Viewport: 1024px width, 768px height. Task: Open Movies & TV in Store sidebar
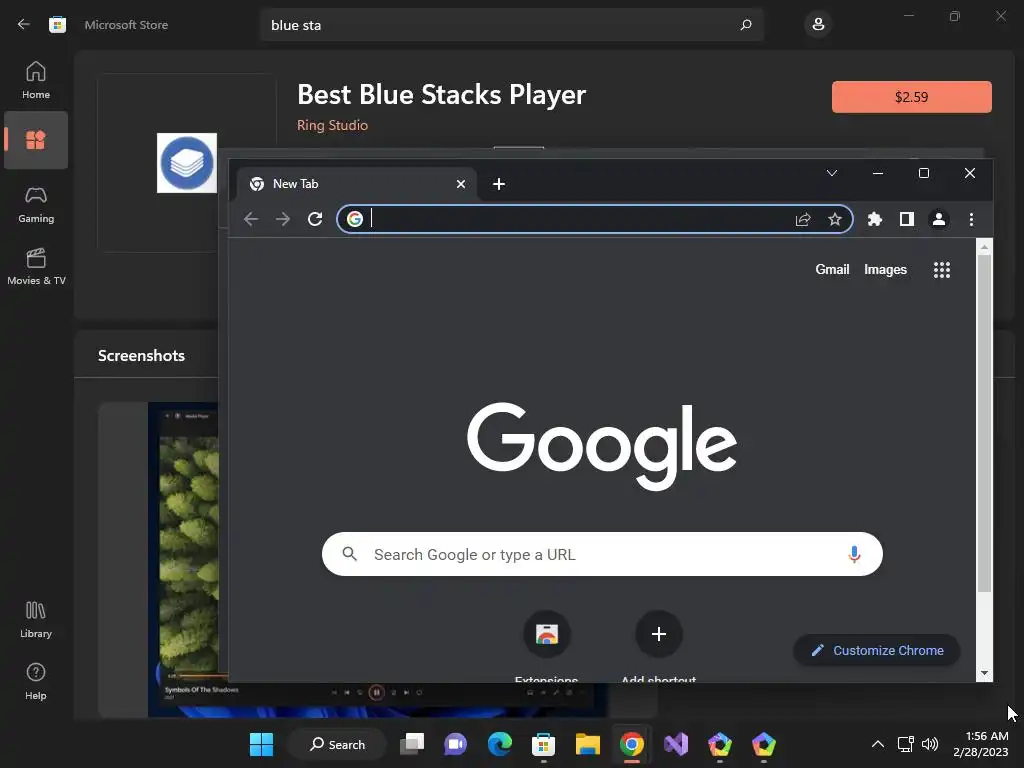click(36, 267)
